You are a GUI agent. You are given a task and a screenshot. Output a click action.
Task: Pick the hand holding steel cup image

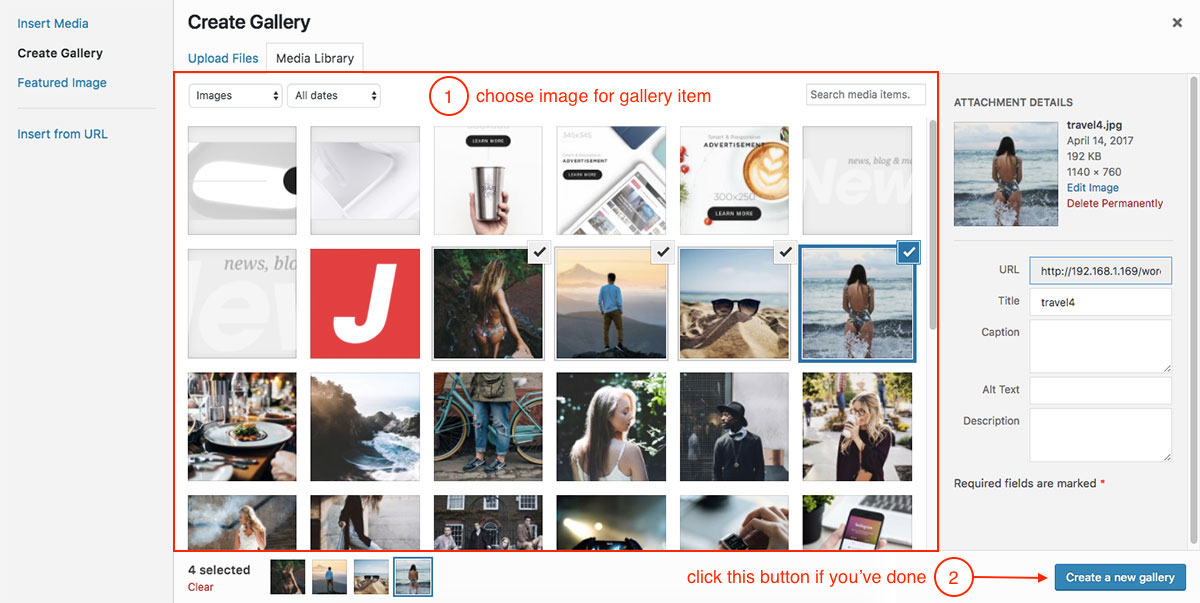[488, 180]
